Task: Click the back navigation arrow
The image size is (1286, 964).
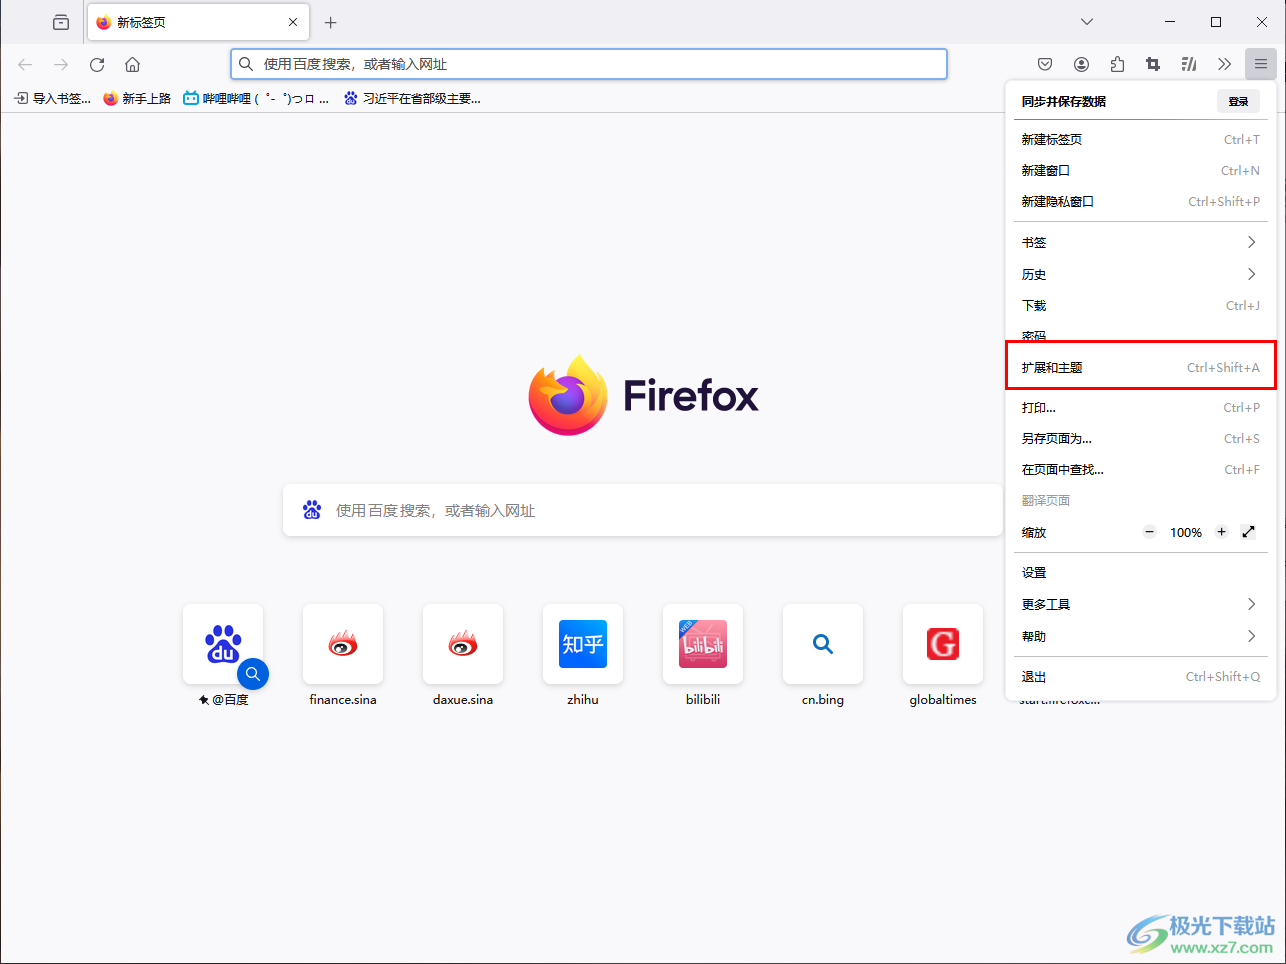Action: tap(25, 64)
